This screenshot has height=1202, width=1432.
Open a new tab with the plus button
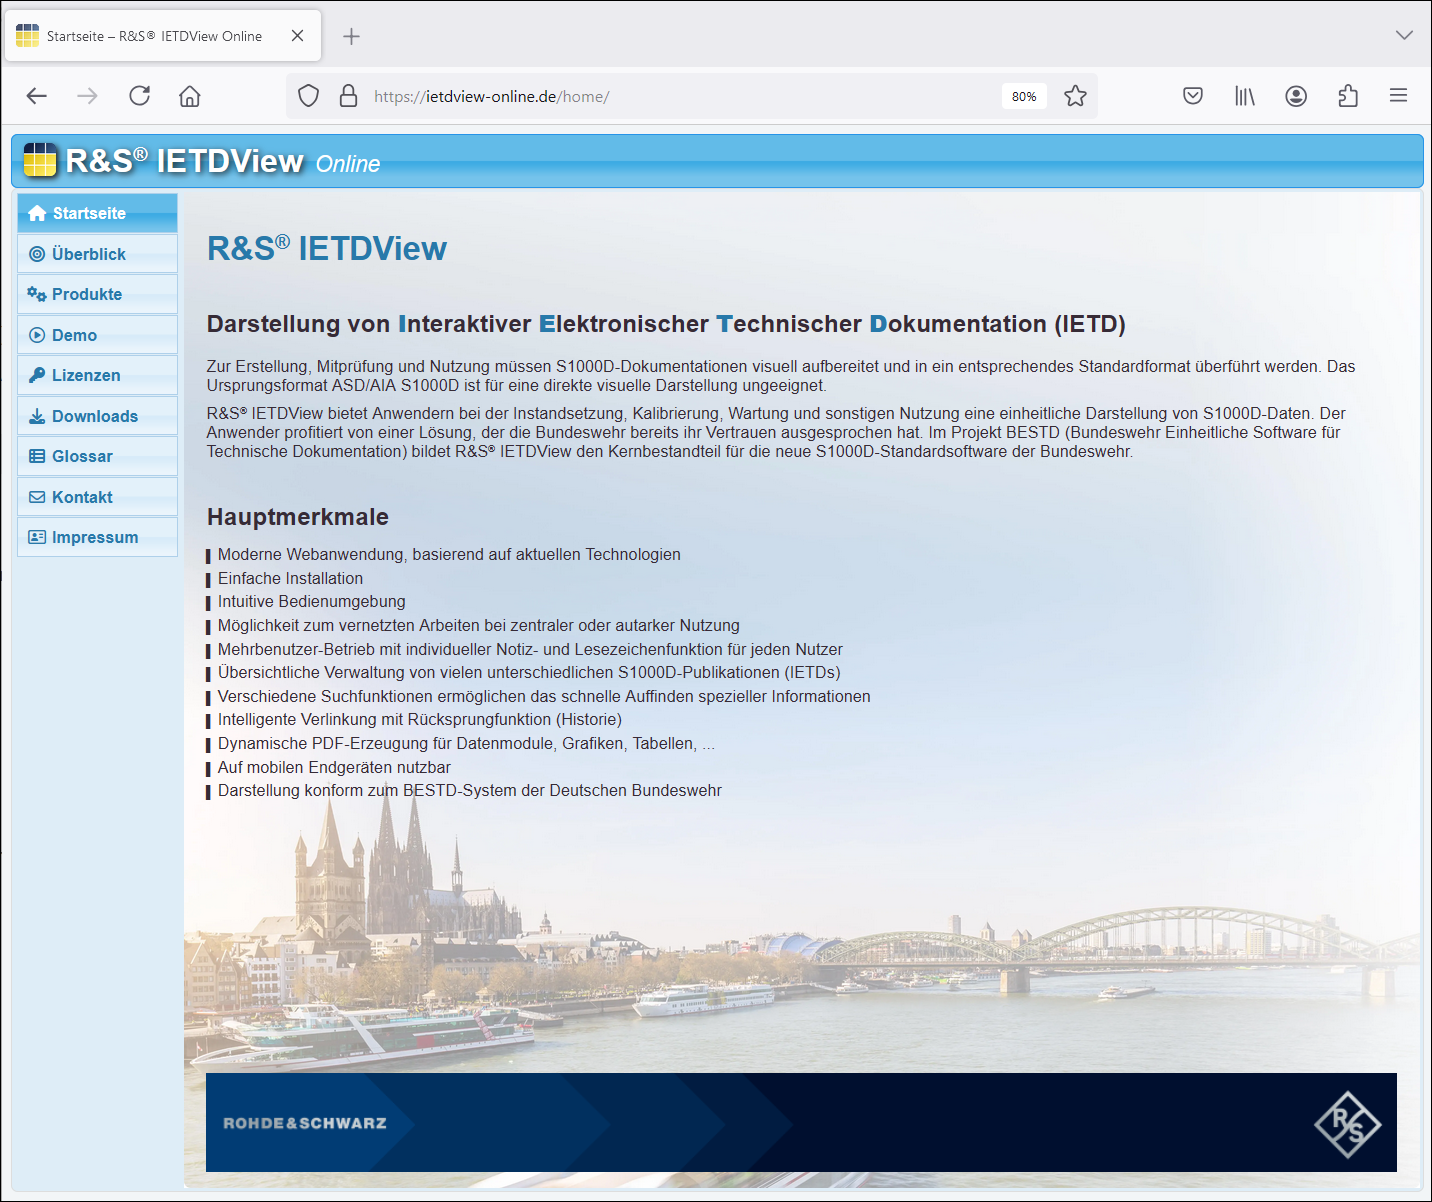coord(351,35)
